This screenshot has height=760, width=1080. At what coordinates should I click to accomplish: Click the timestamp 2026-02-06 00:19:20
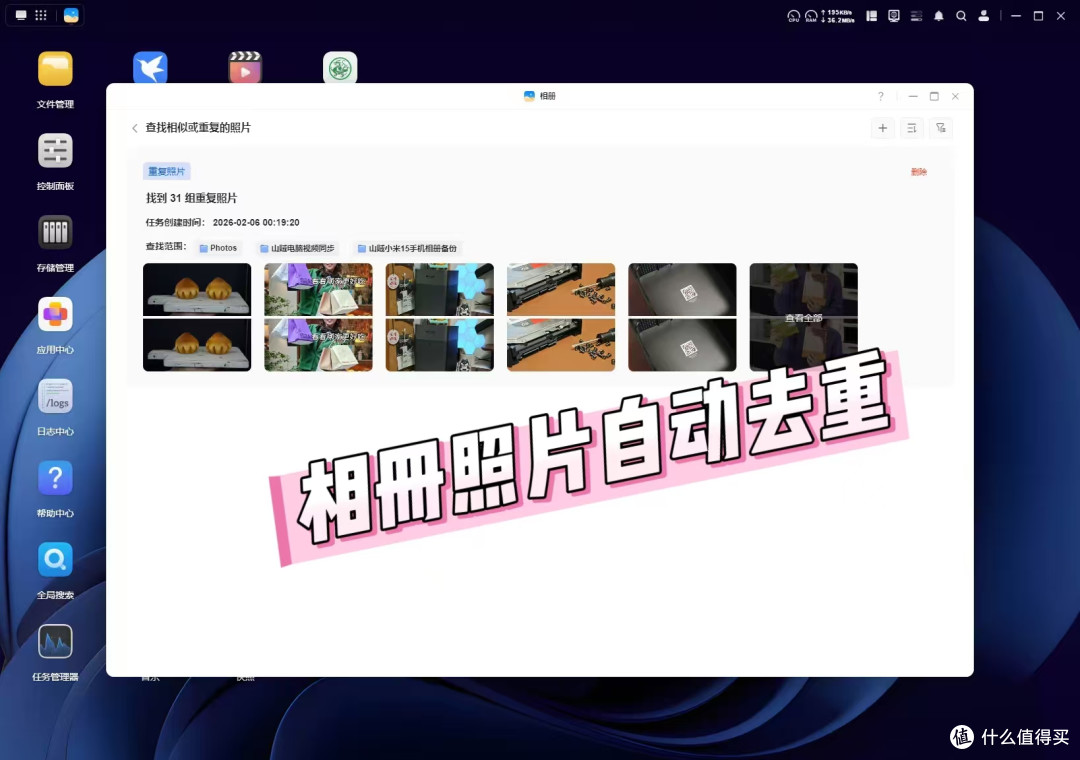pos(256,223)
